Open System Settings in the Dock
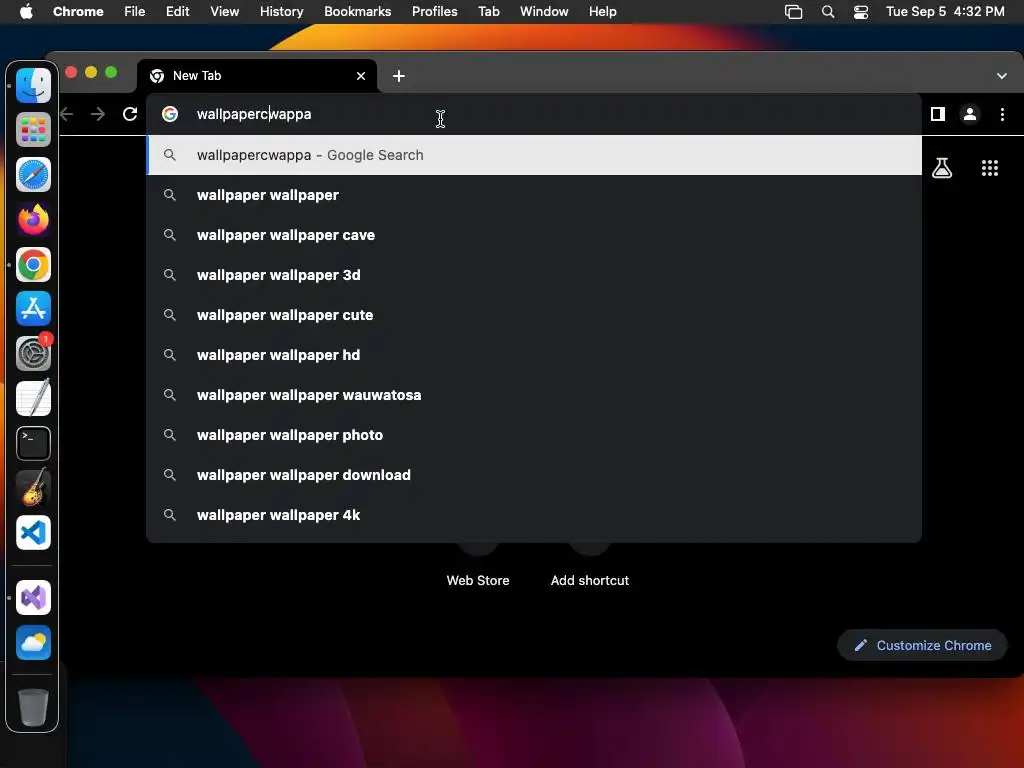This screenshot has height=768, width=1024. point(33,353)
